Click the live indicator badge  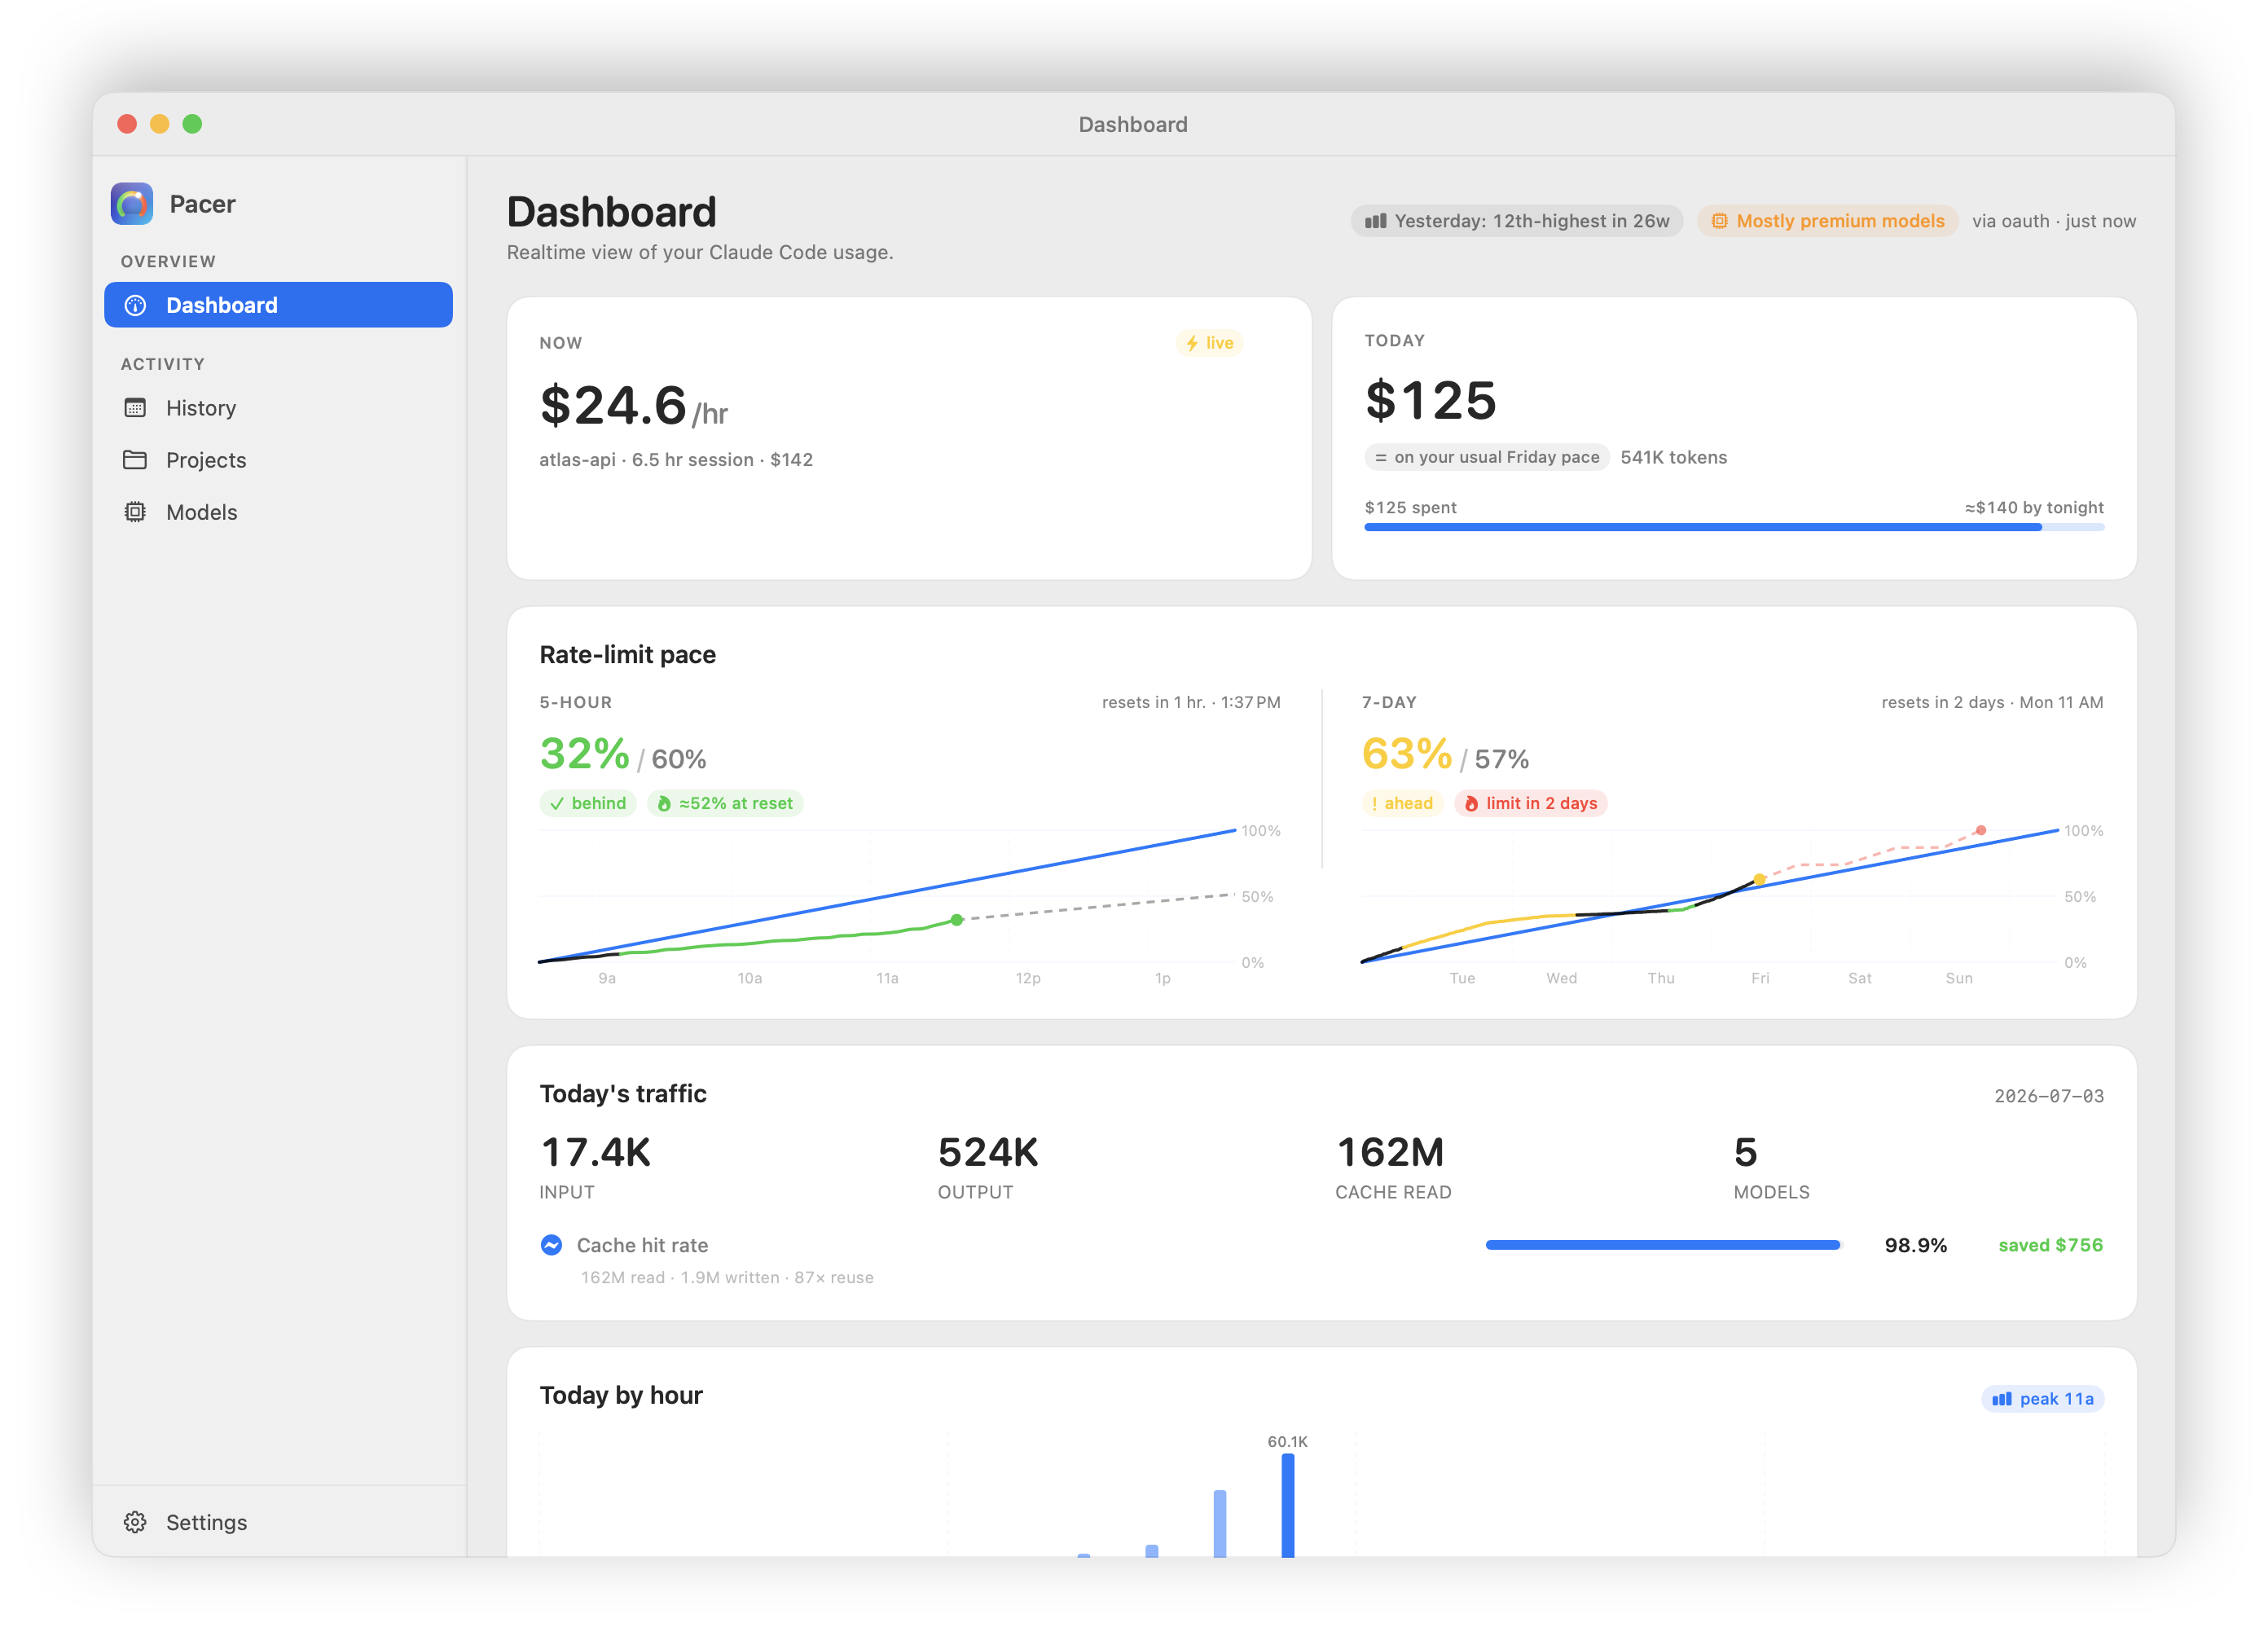1209,343
